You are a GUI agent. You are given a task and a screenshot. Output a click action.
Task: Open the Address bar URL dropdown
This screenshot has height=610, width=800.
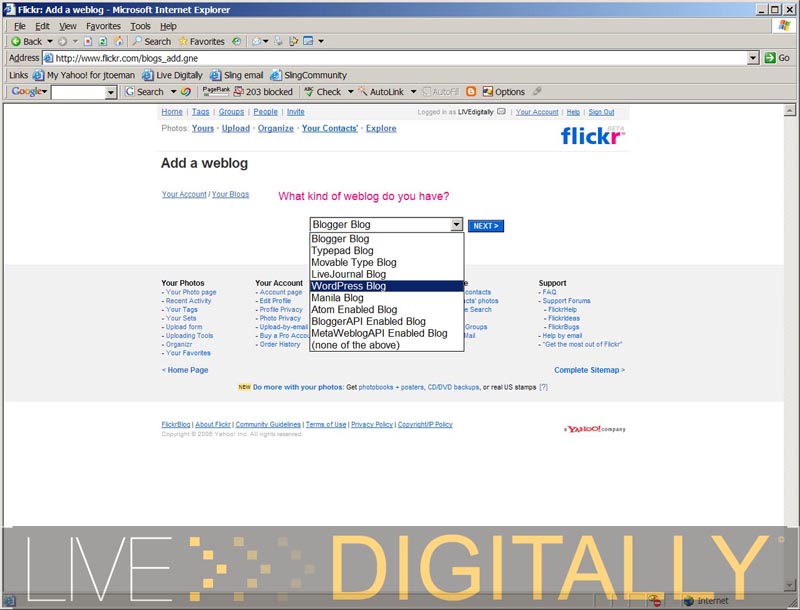tap(754, 58)
